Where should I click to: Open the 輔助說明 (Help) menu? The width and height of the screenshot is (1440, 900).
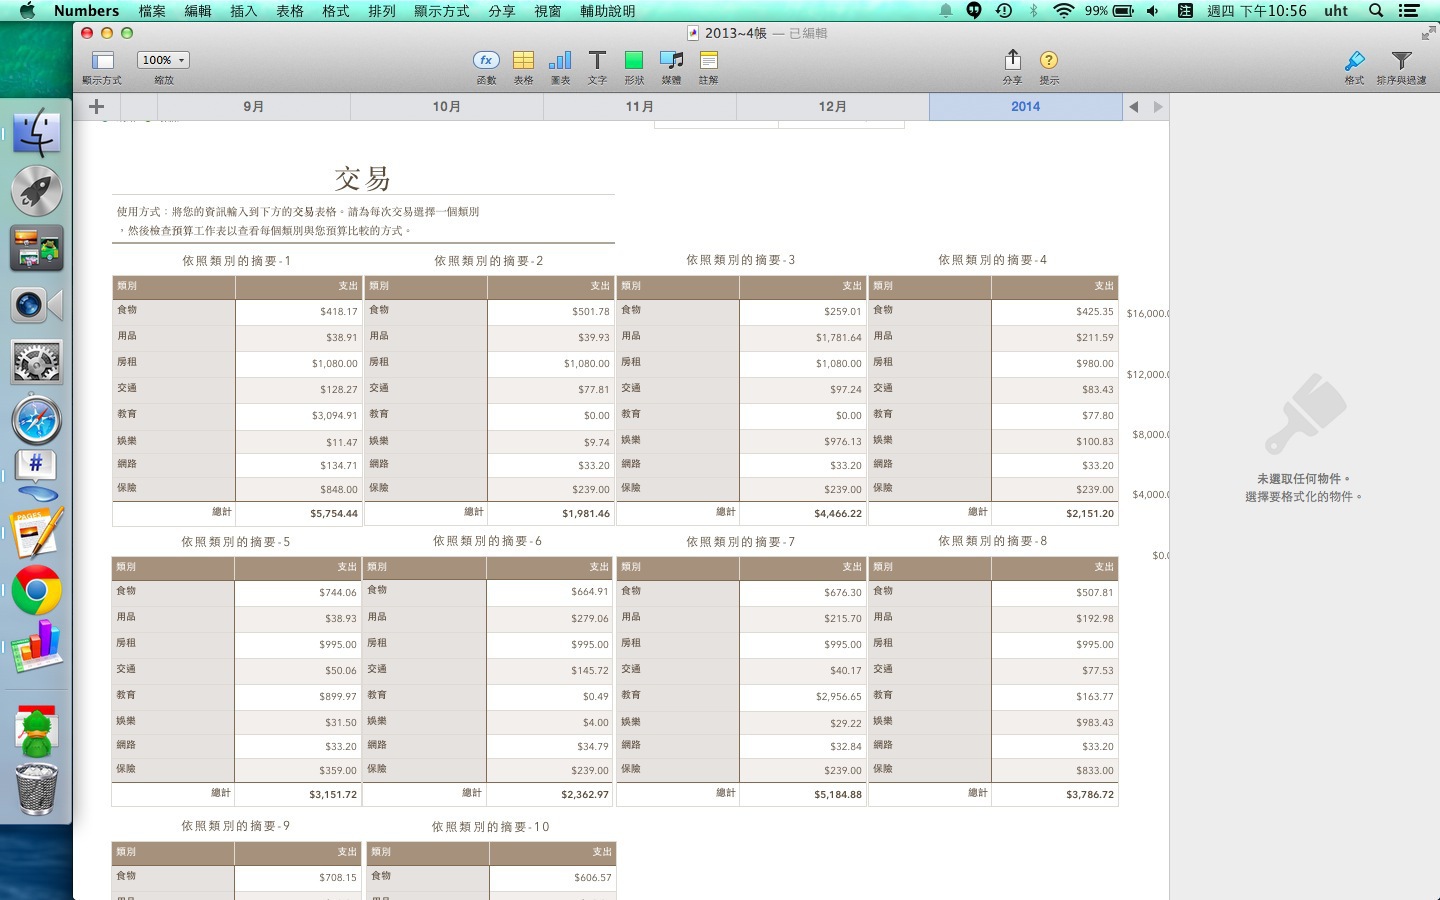(608, 11)
